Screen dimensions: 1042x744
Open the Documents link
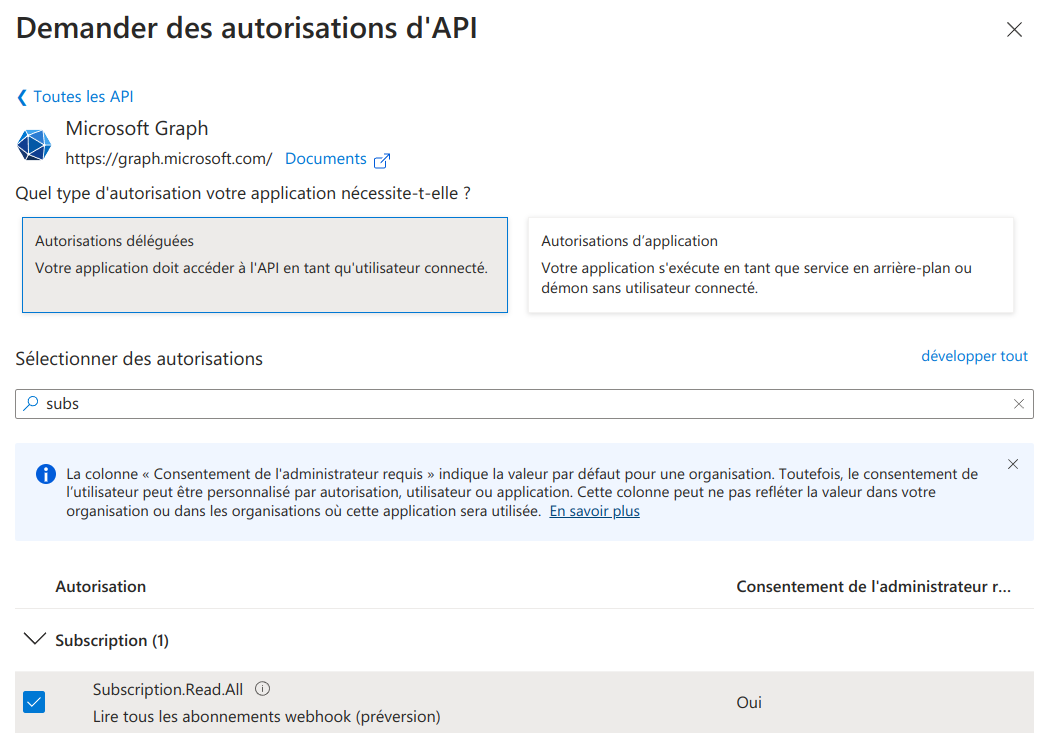[x=326, y=159]
